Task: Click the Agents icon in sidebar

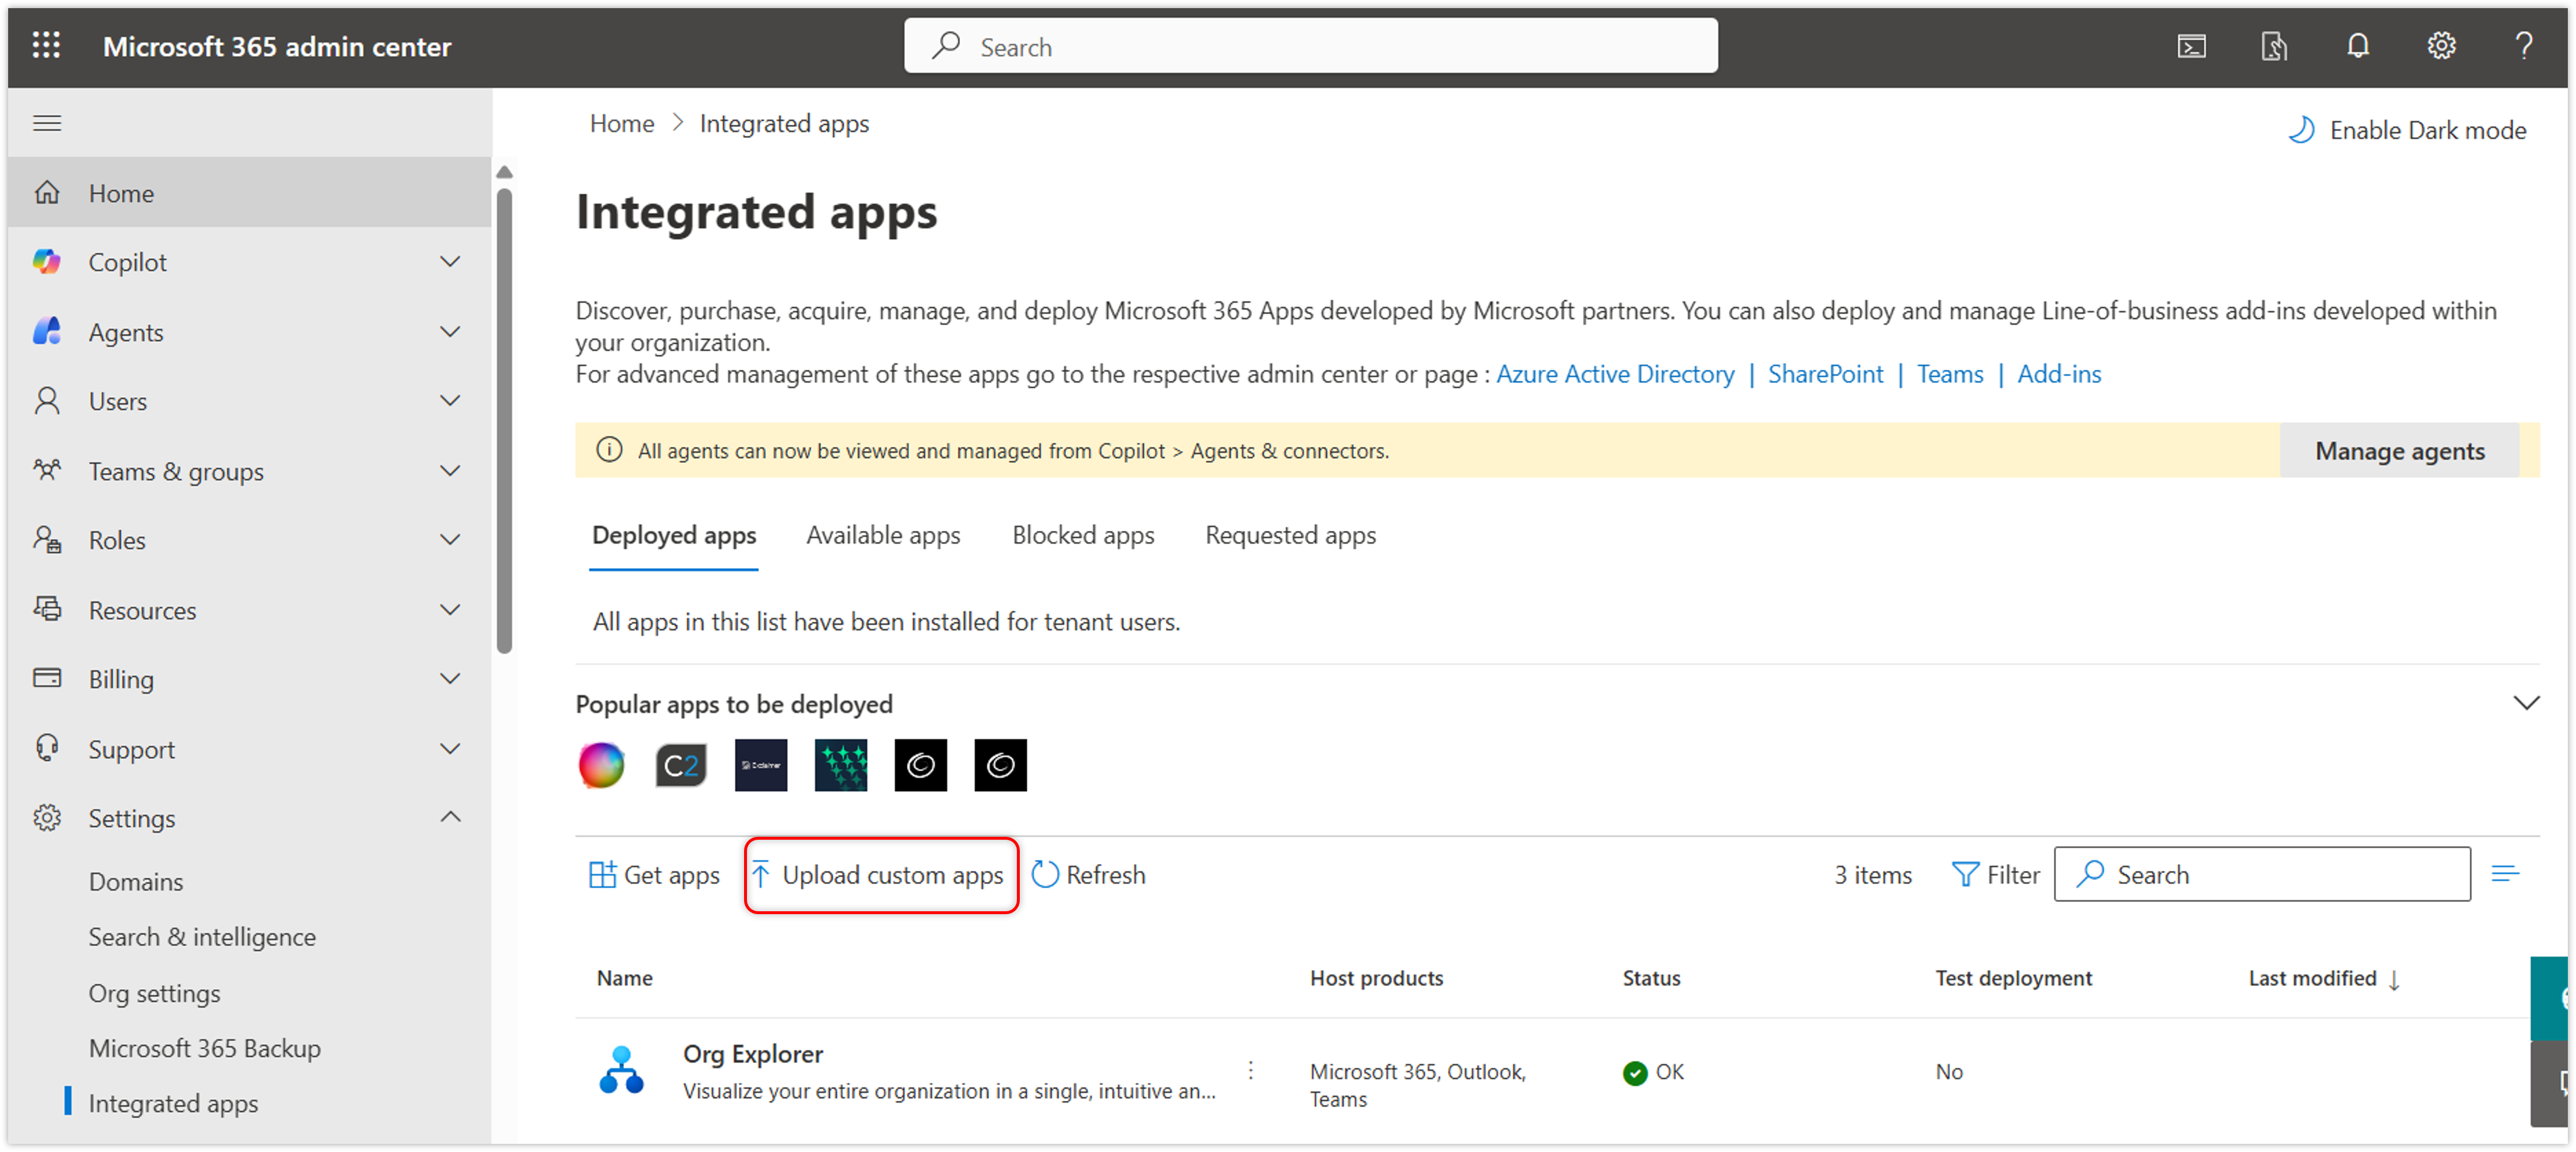Action: [47, 331]
